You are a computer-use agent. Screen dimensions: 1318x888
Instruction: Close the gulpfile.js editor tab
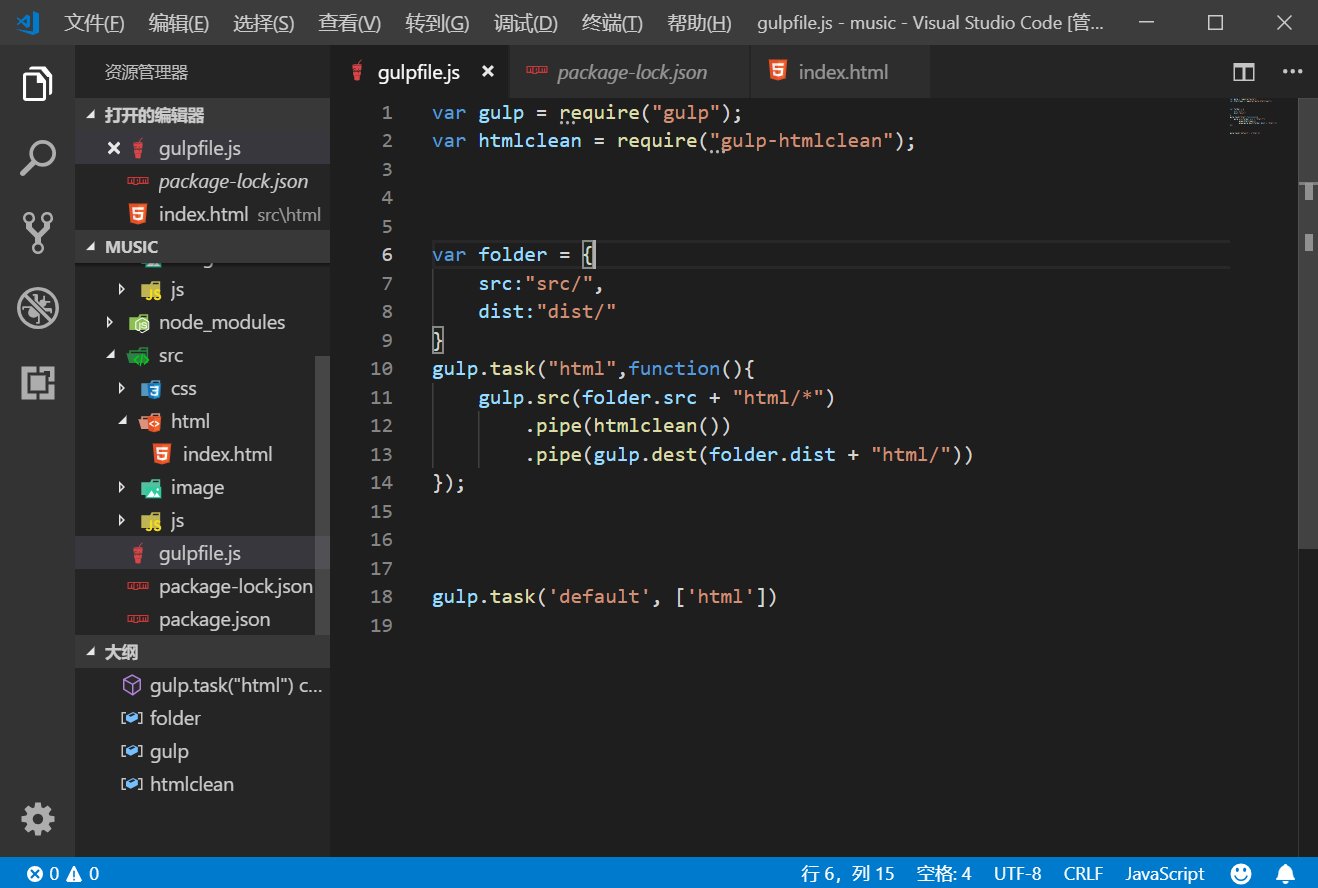[x=488, y=72]
